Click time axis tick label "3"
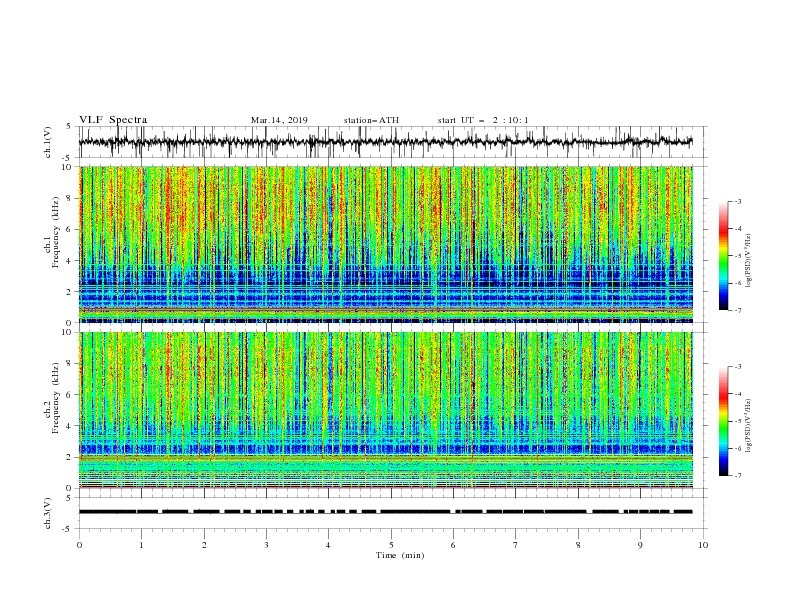 [x=266, y=545]
